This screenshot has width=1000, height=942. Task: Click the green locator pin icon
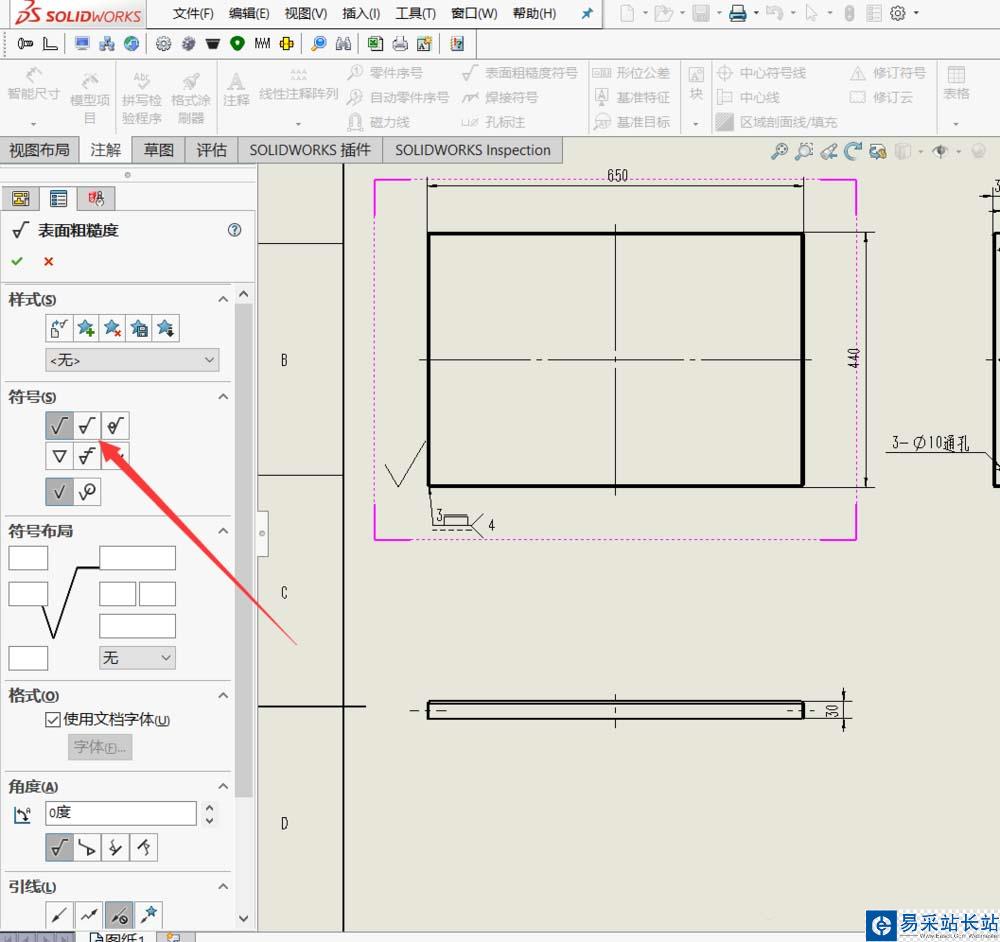pos(237,43)
